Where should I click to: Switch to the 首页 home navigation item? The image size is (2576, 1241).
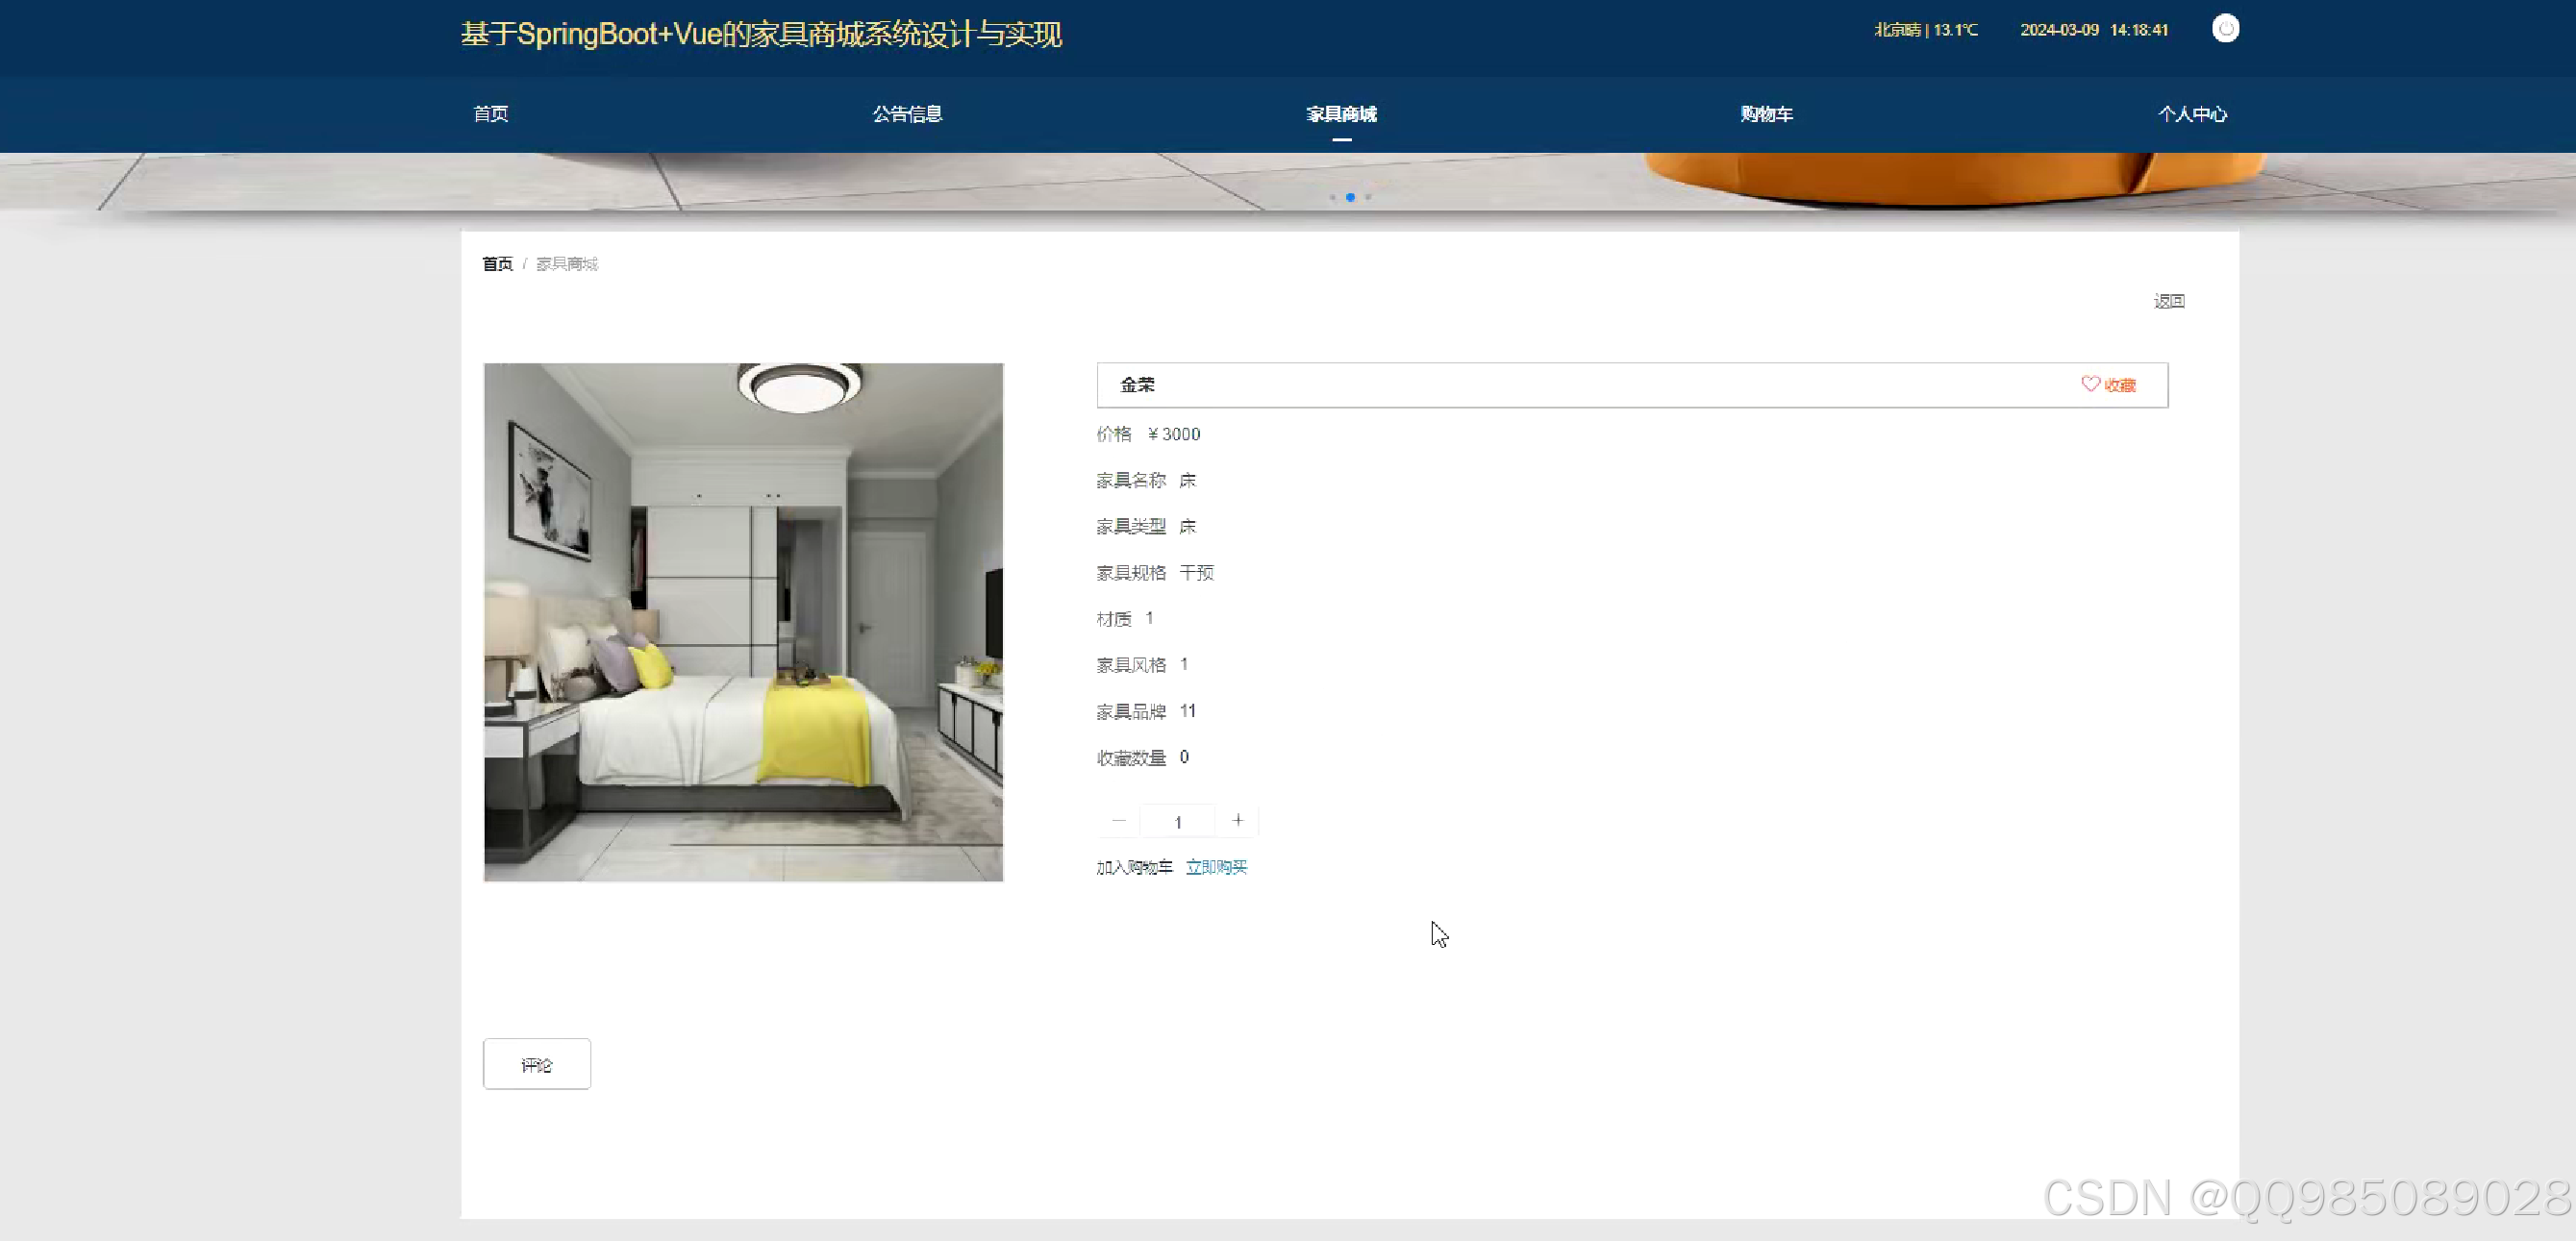(489, 114)
